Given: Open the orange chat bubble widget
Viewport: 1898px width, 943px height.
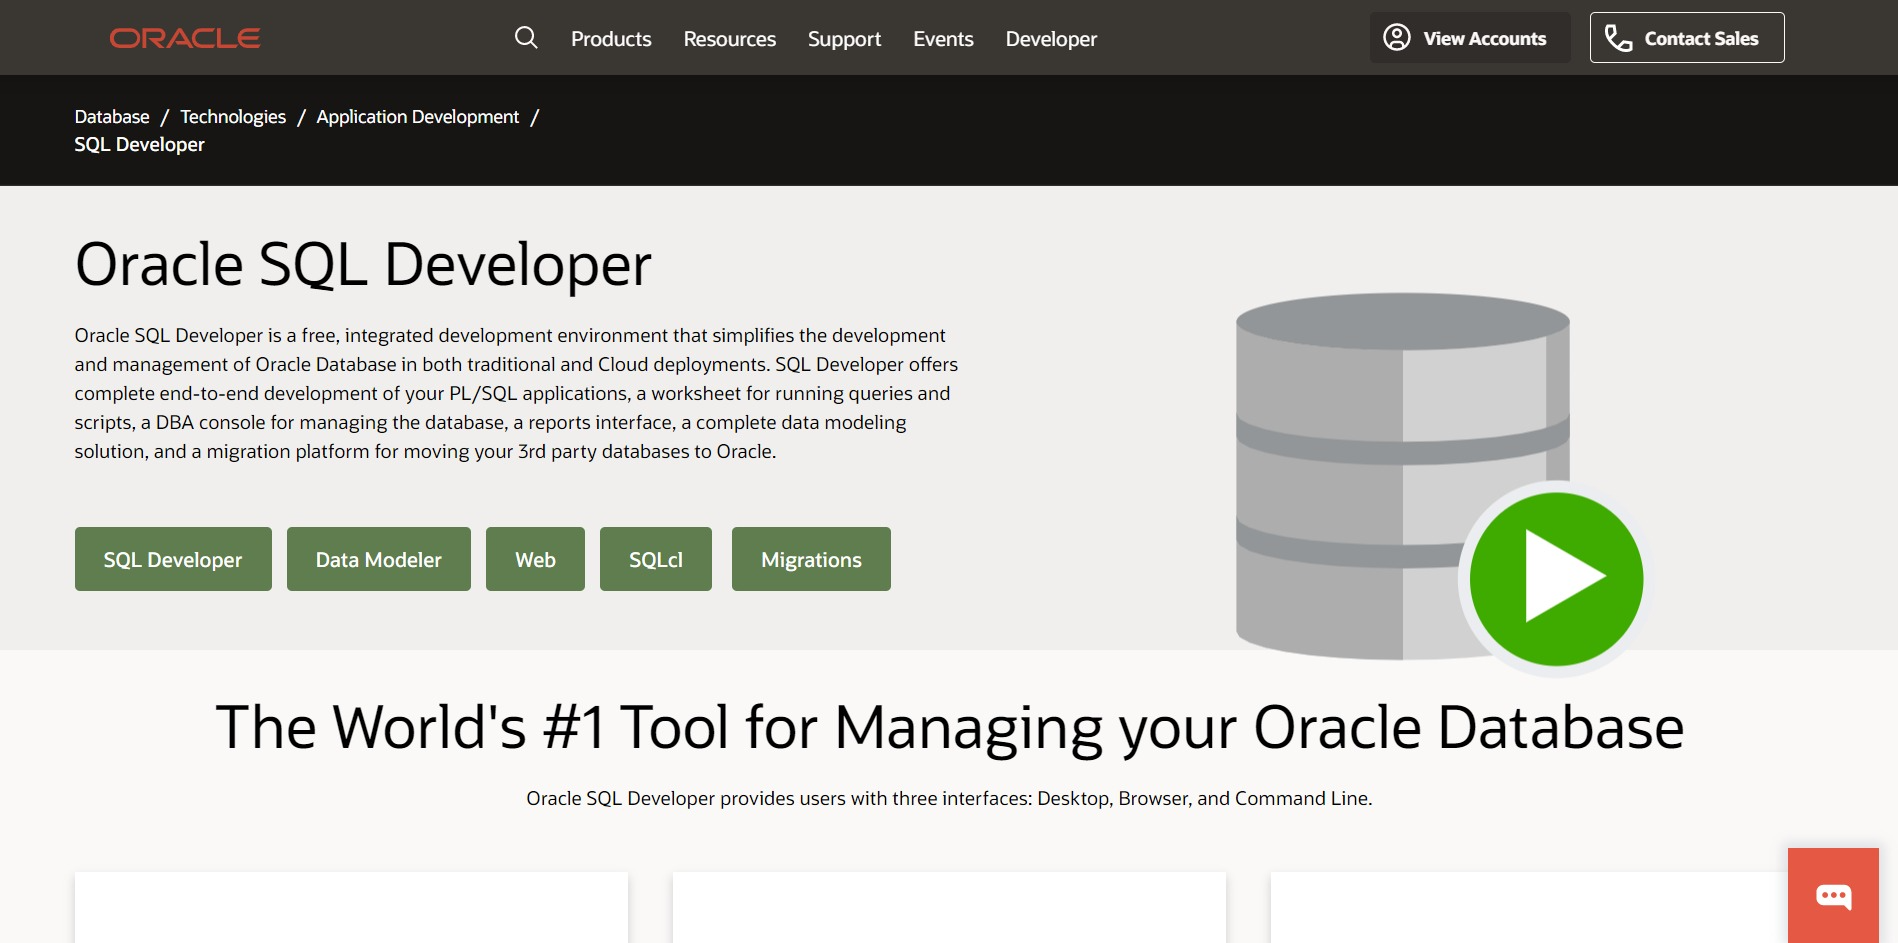Looking at the screenshot, I should pyautogui.click(x=1833, y=896).
